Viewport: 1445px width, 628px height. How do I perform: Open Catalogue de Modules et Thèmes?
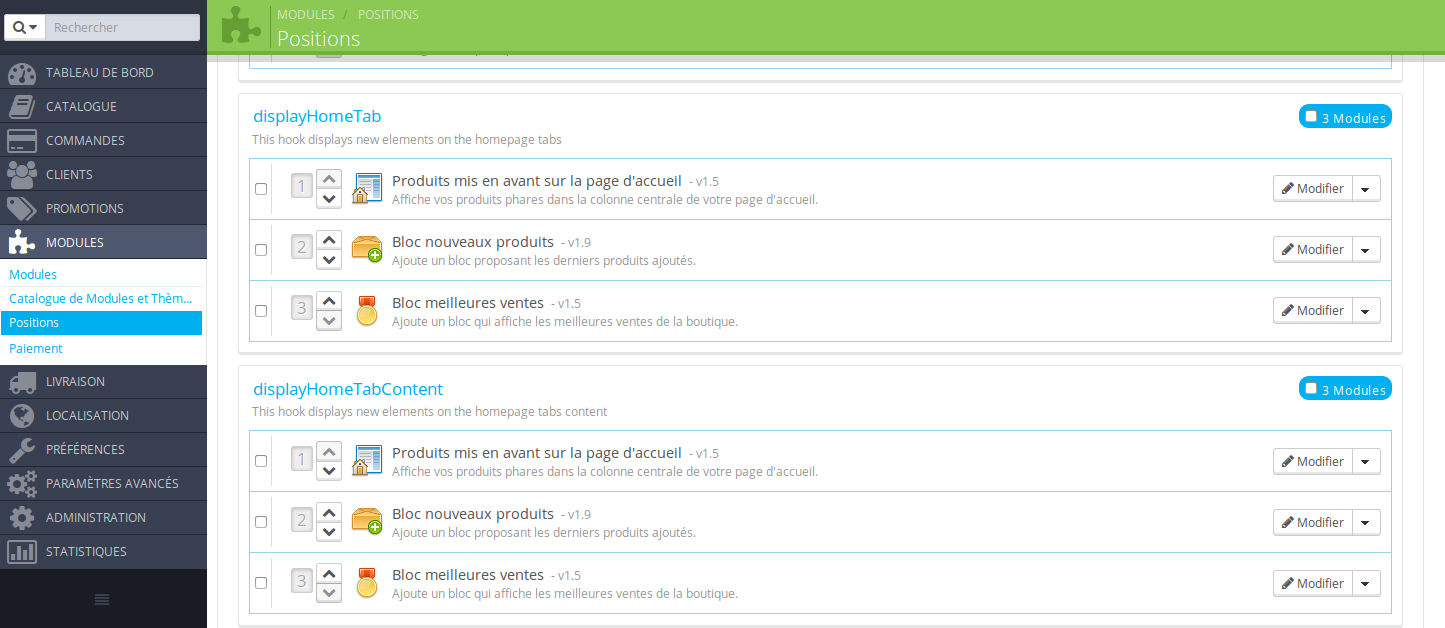tap(100, 299)
